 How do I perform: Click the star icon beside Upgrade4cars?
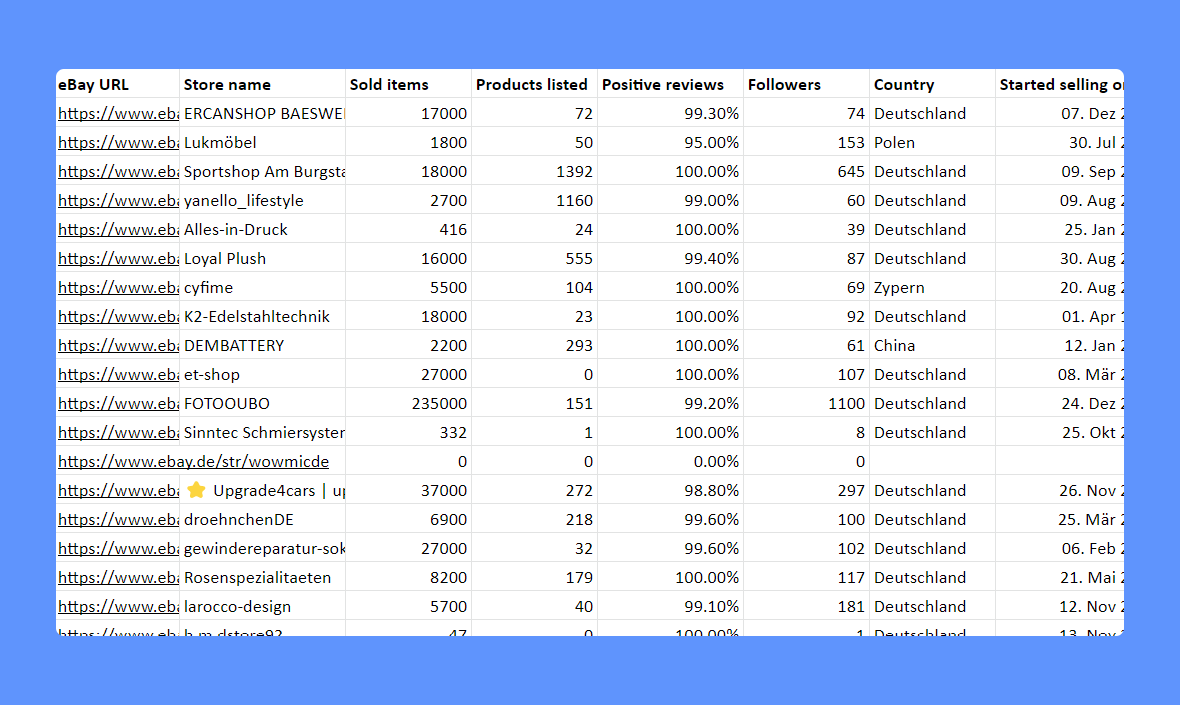pos(196,491)
